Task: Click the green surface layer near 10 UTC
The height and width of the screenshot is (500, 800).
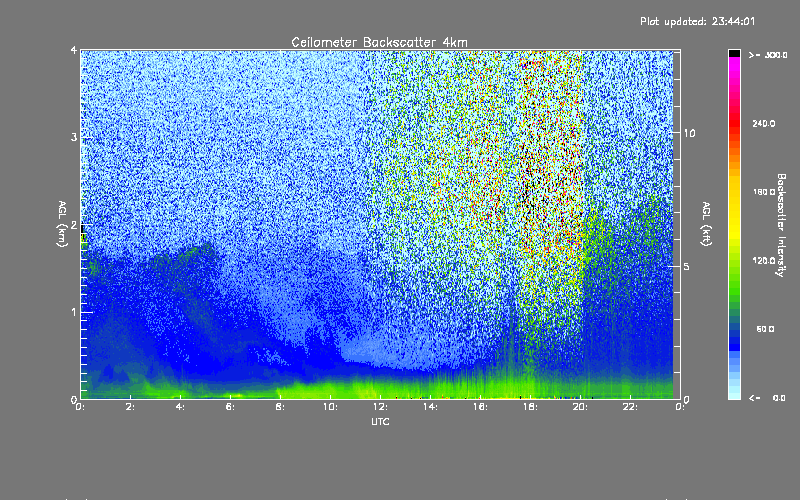Action: coord(330,390)
